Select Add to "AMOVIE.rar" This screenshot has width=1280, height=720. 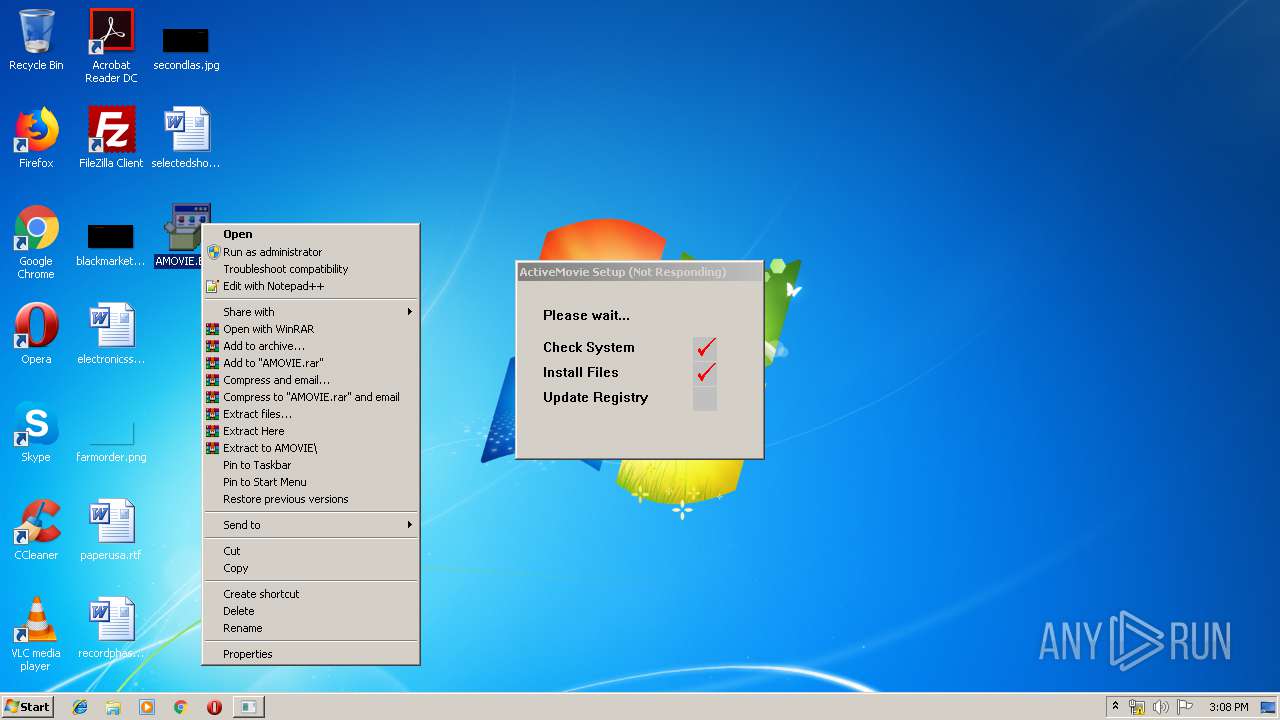pos(311,363)
